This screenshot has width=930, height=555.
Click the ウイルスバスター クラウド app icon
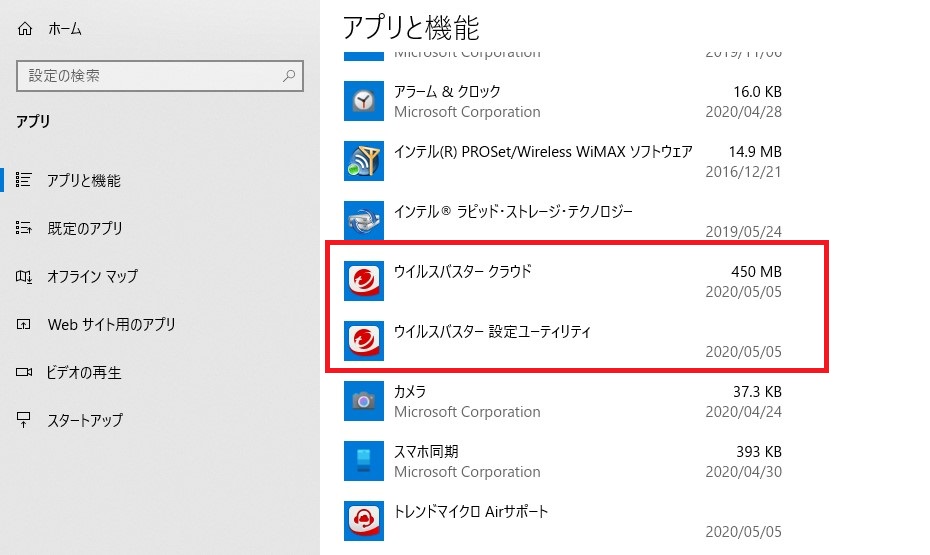click(x=364, y=281)
